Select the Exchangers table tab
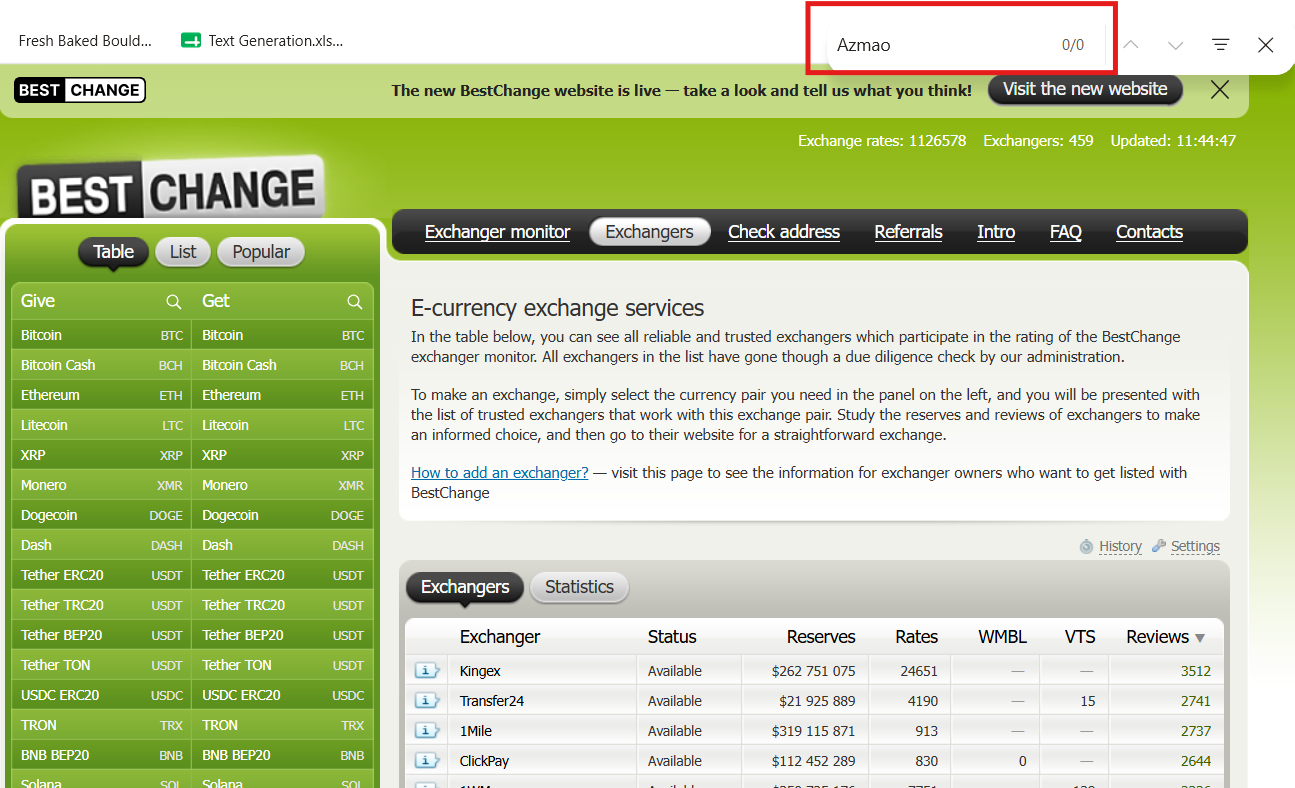Image resolution: width=1295 pixels, height=788 pixels. click(465, 587)
